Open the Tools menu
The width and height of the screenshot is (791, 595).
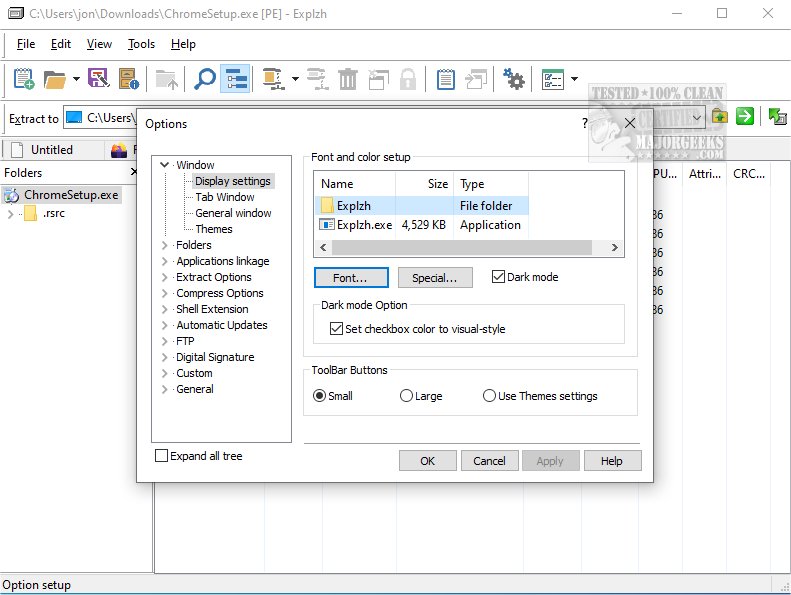pos(141,44)
